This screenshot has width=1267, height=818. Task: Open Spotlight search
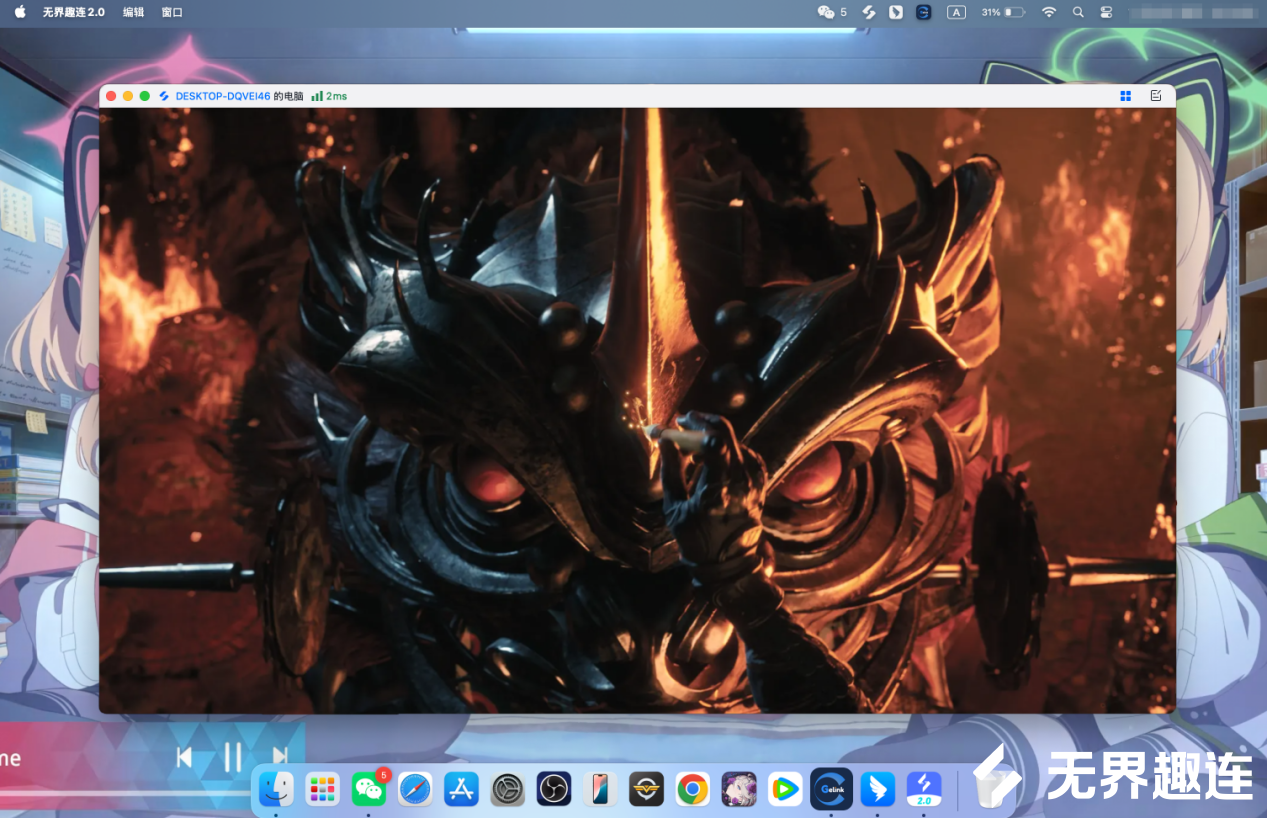tap(1078, 12)
